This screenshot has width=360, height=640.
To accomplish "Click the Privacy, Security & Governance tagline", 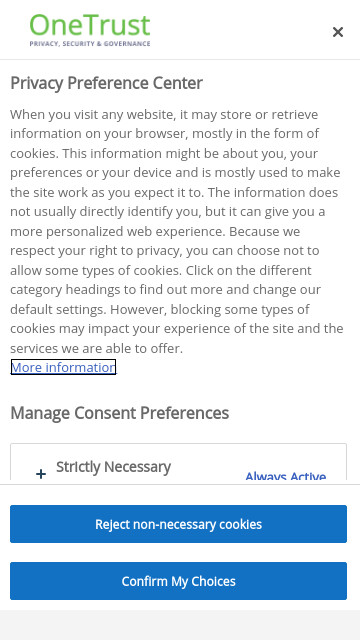I will pos(90,43).
